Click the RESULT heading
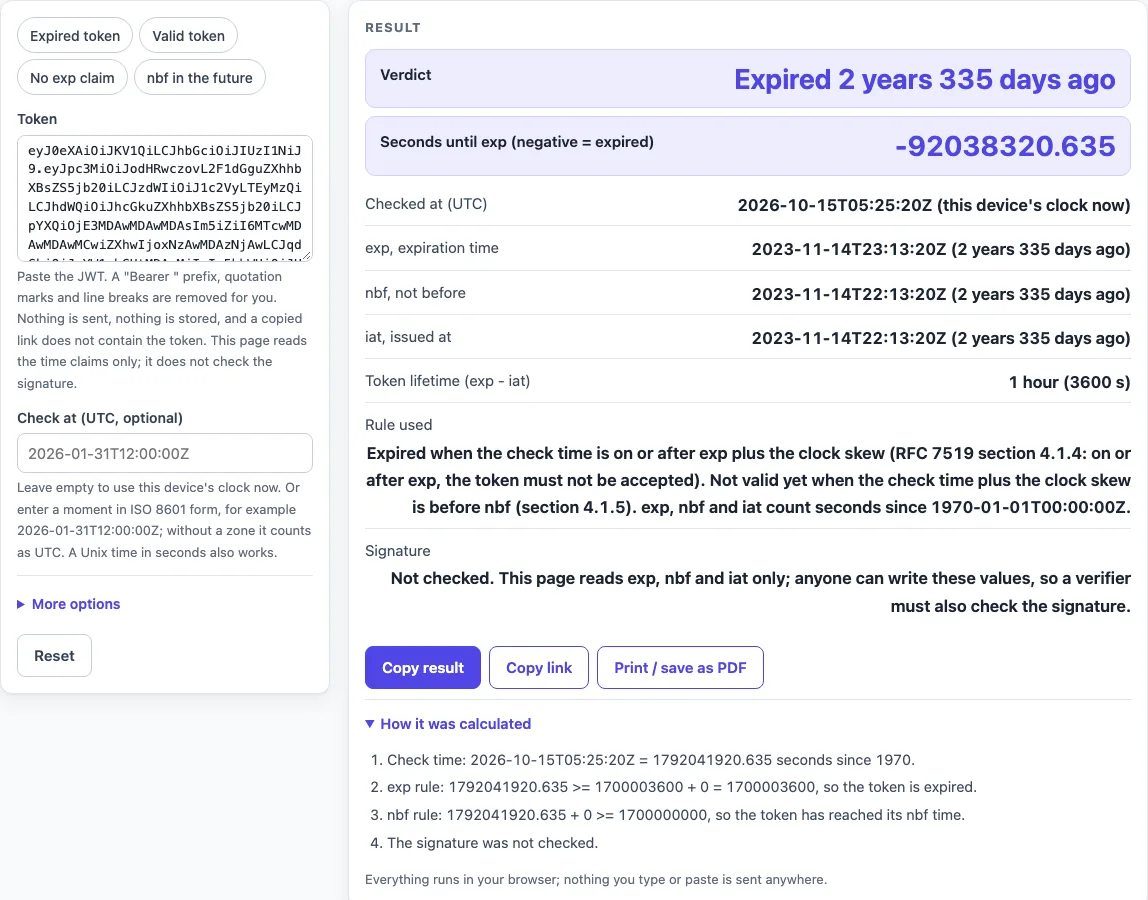 (x=393, y=27)
